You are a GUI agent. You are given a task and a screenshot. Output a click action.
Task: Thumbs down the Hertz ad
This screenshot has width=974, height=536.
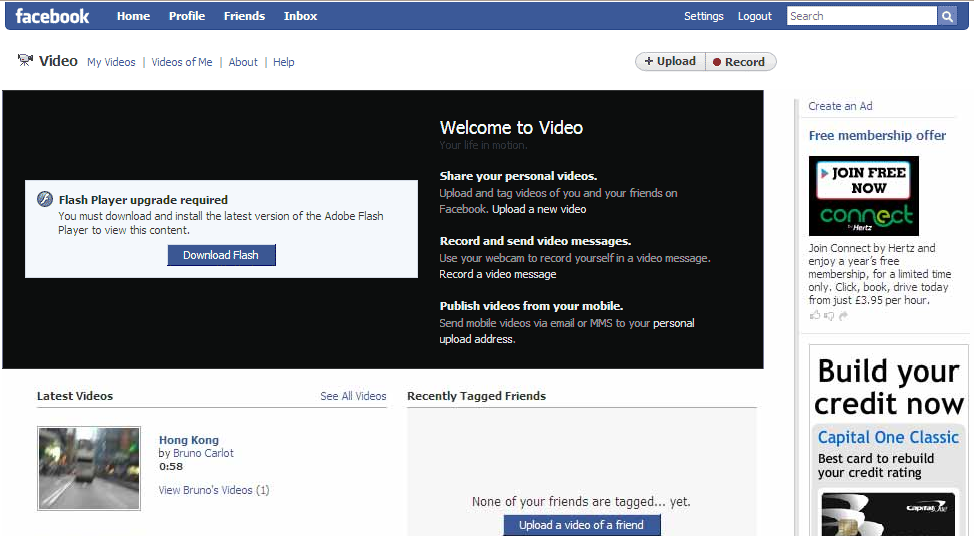point(829,316)
